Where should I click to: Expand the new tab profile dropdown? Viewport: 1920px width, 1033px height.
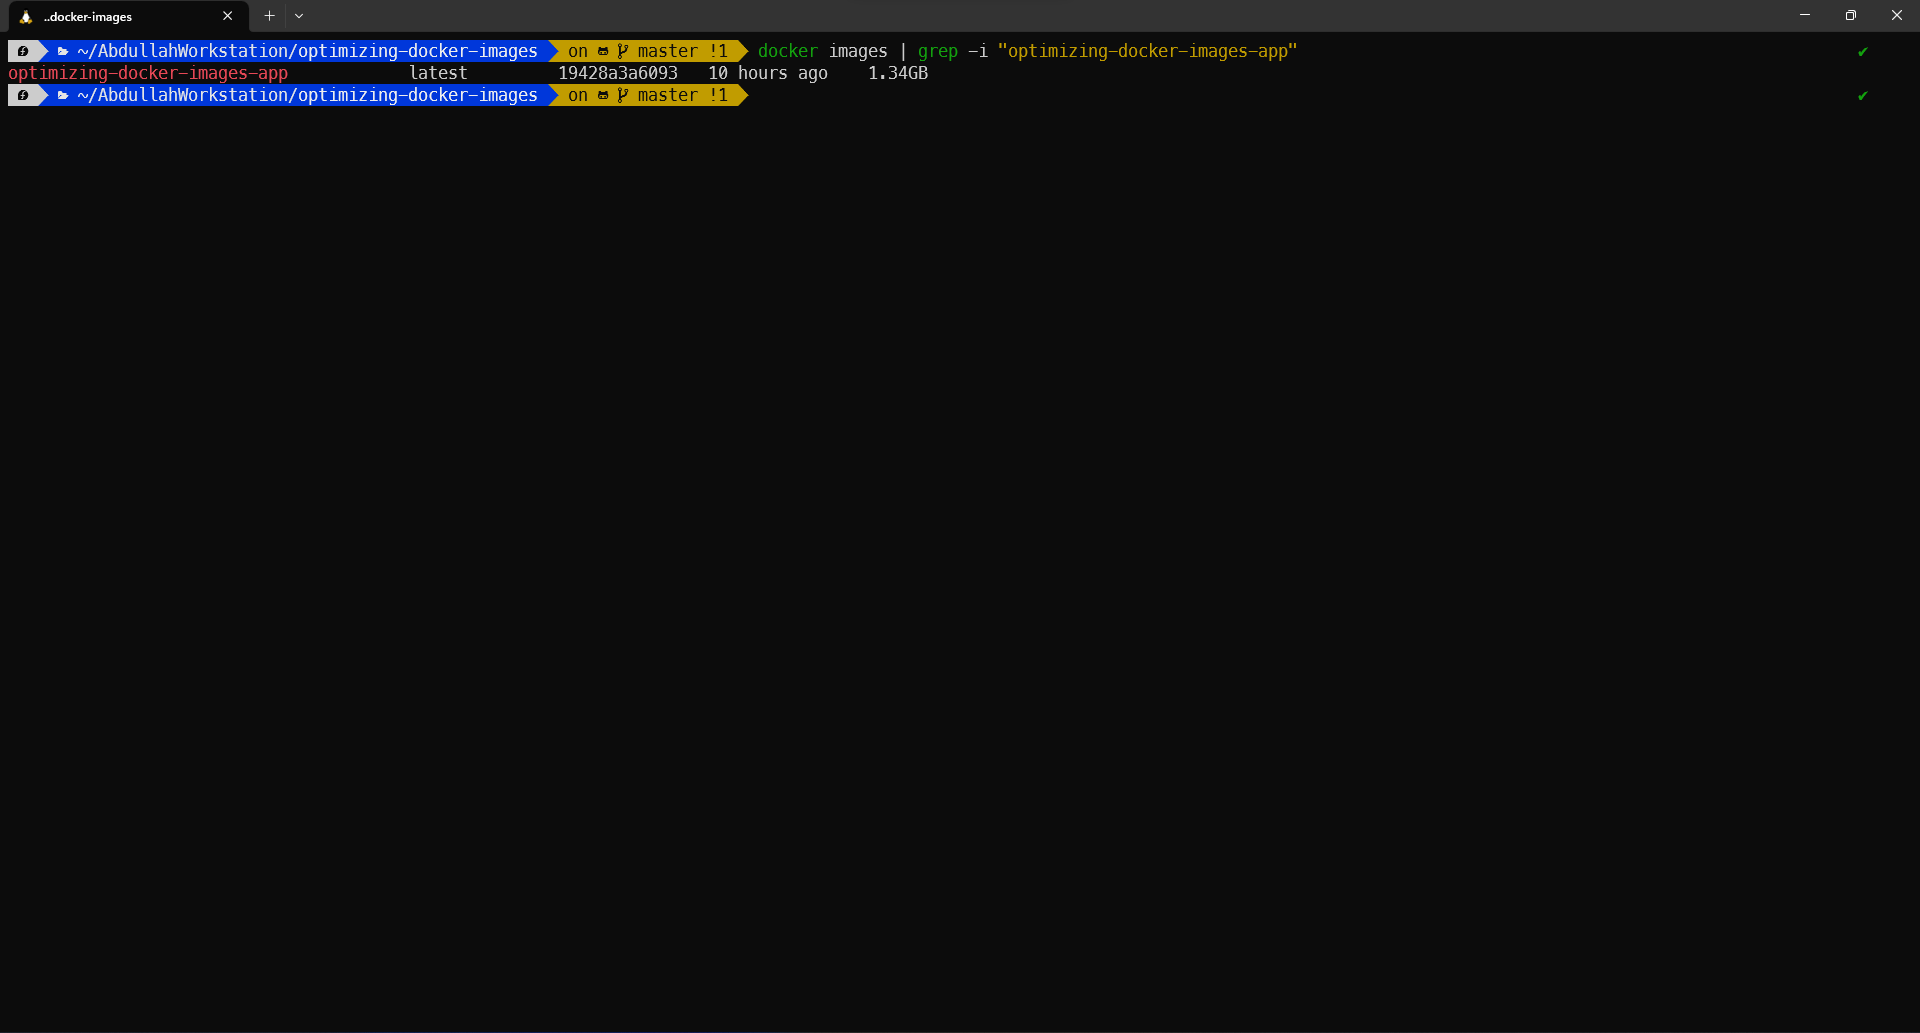[299, 16]
